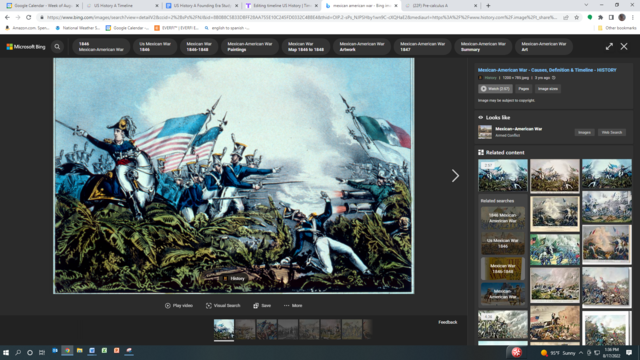Open the Mexican-American War Looks like thumbnail

click(485, 132)
